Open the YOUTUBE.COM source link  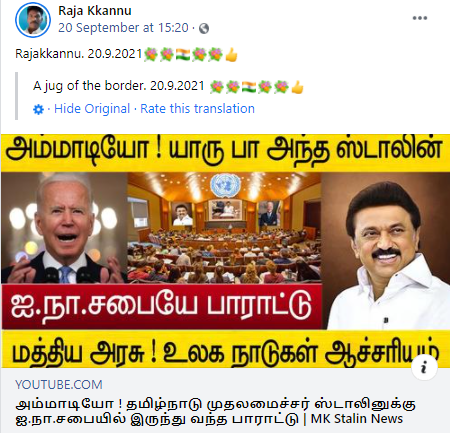[59, 385]
